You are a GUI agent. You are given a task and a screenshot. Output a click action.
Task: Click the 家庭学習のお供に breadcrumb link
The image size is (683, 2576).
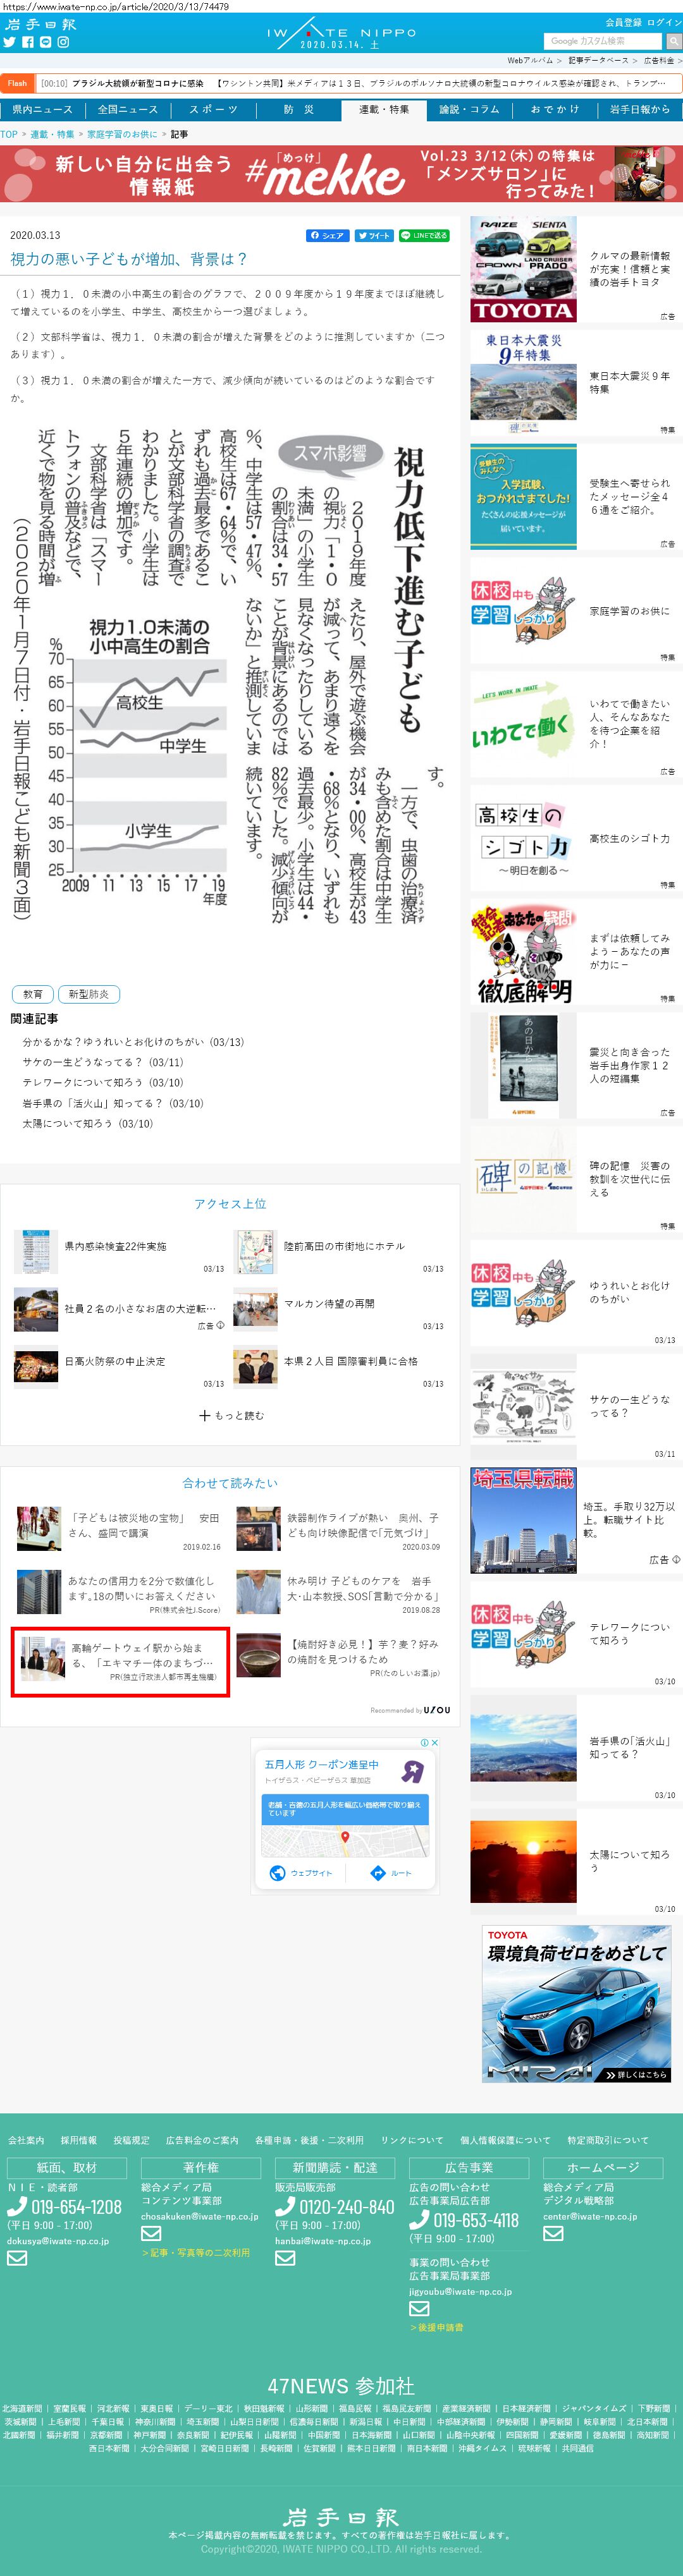pyautogui.click(x=122, y=134)
